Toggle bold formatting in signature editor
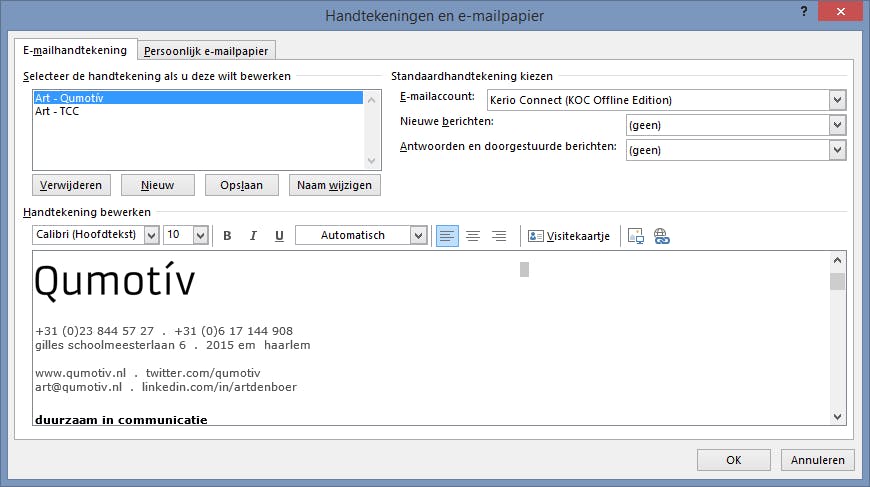The height and width of the screenshot is (487, 870). [227, 236]
